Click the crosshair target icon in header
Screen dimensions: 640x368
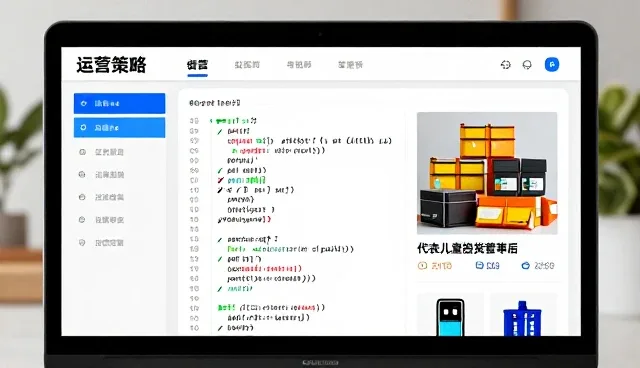[506, 64]
